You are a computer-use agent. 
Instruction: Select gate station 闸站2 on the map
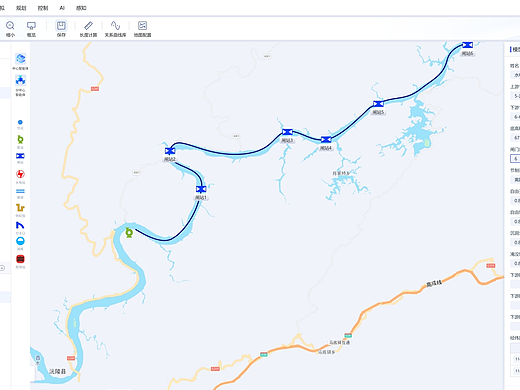pyautogui.click(x=170, y=151)
